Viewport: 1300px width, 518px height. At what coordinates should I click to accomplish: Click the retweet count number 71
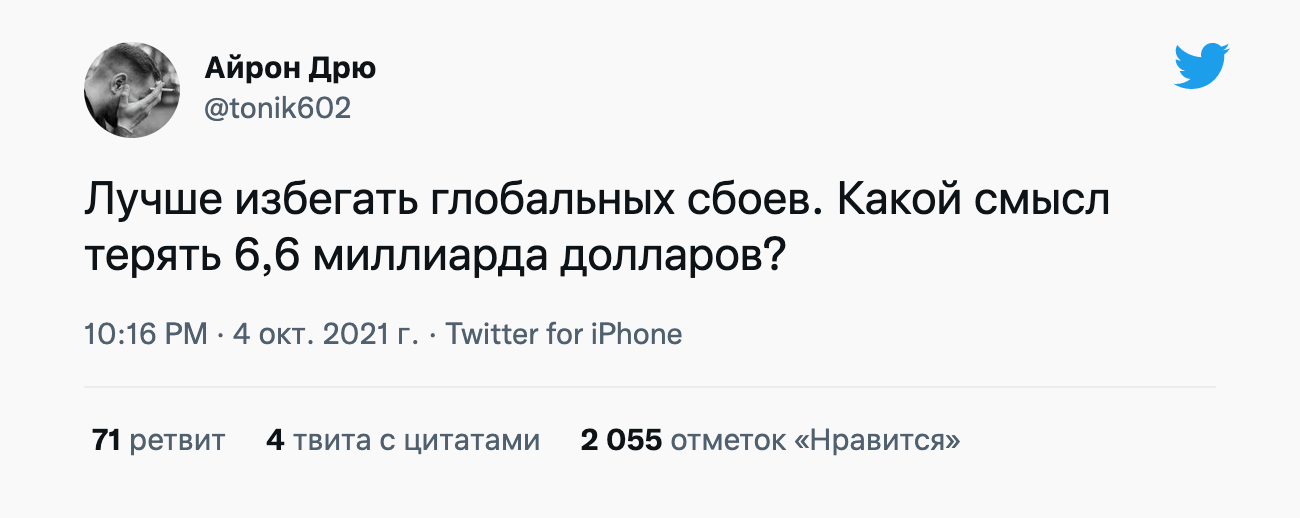(106, 440)
